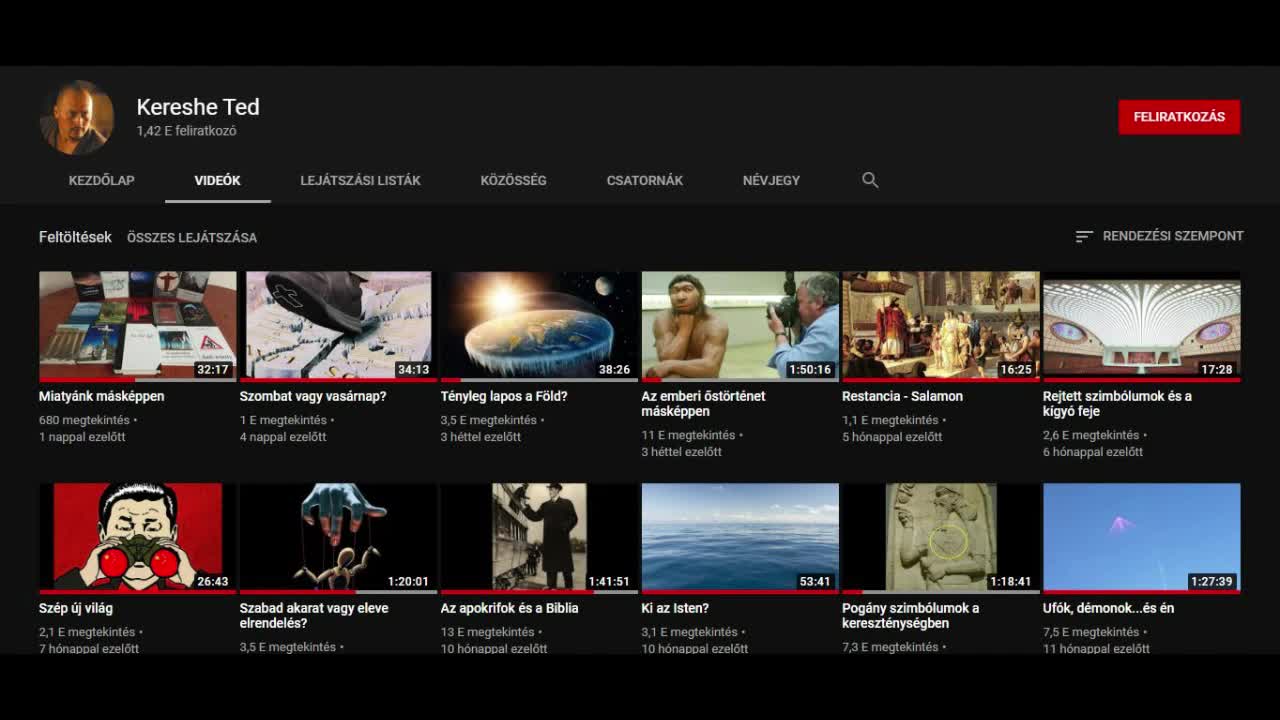Click the sort icon beside Rendezési szempont
The width and height of the screenshot is (1280, 720).
1084,237
